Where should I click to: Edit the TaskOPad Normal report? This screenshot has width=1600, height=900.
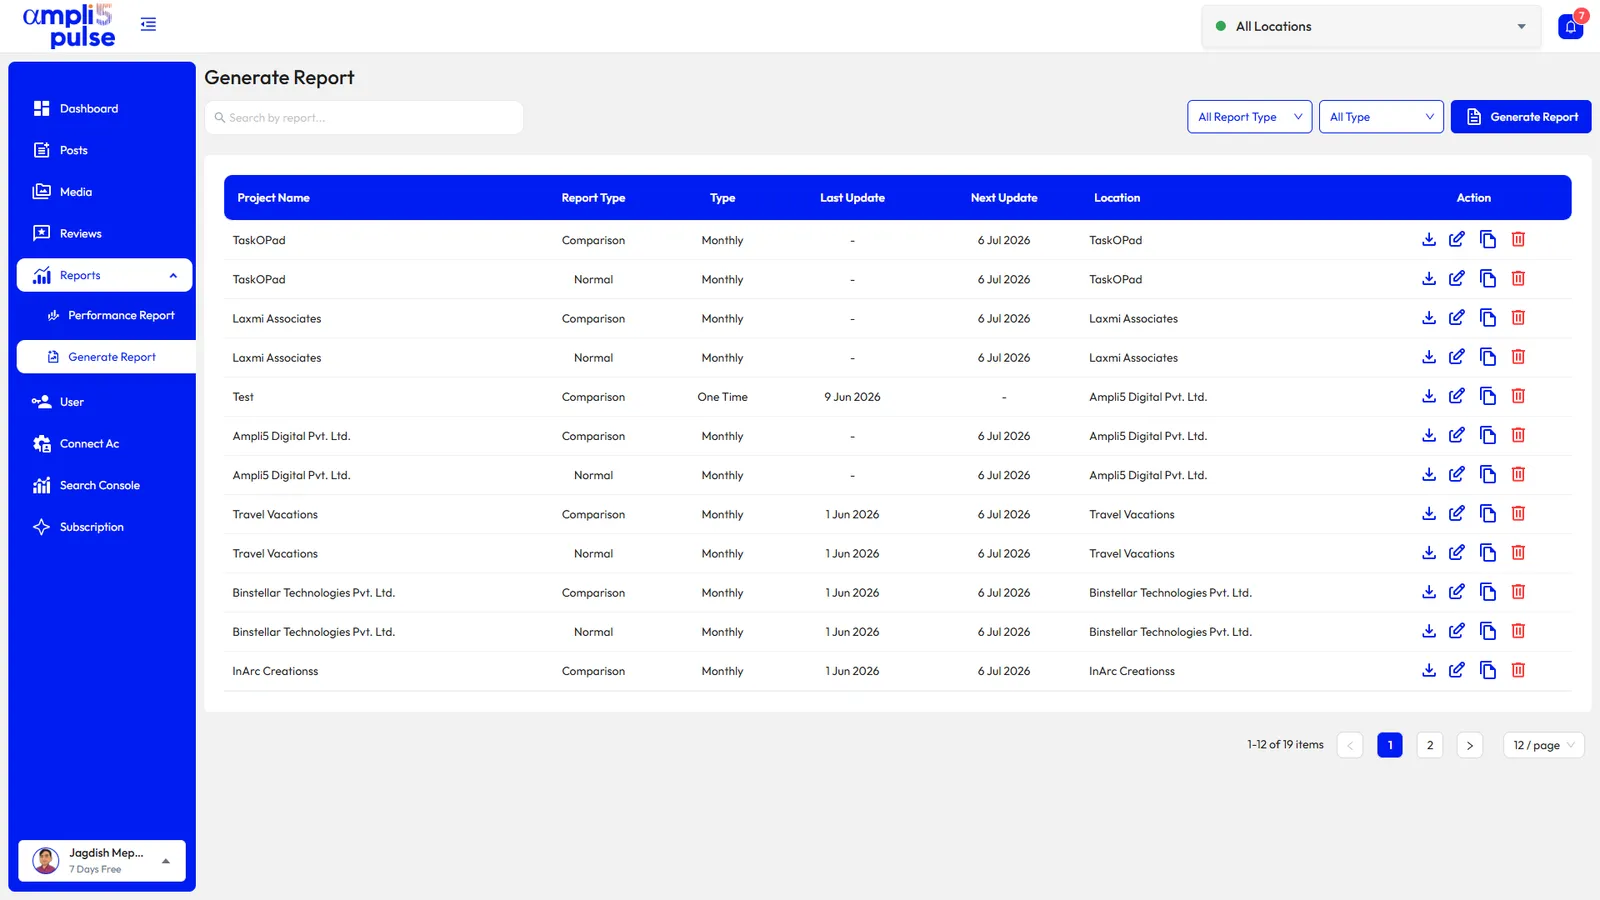click(x=1457, y=279)
